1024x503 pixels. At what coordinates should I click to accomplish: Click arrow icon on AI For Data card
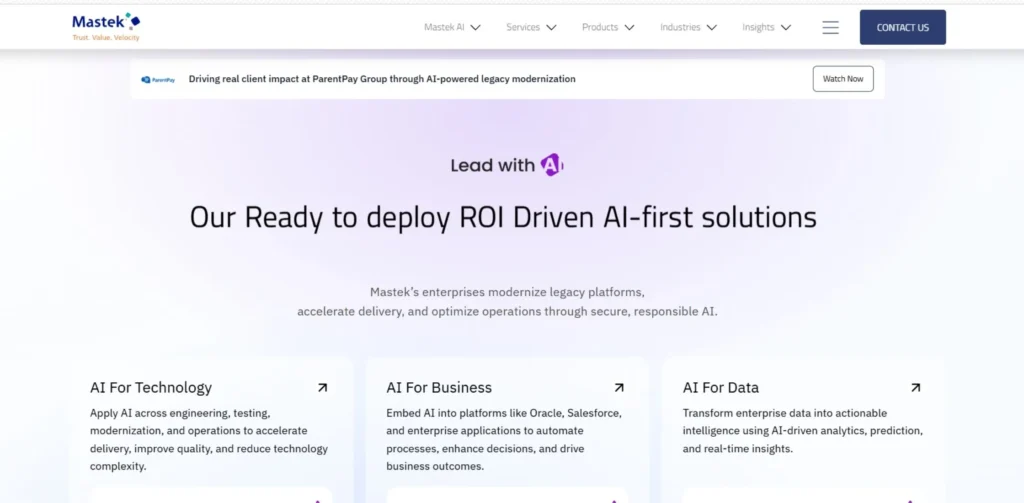915,388
